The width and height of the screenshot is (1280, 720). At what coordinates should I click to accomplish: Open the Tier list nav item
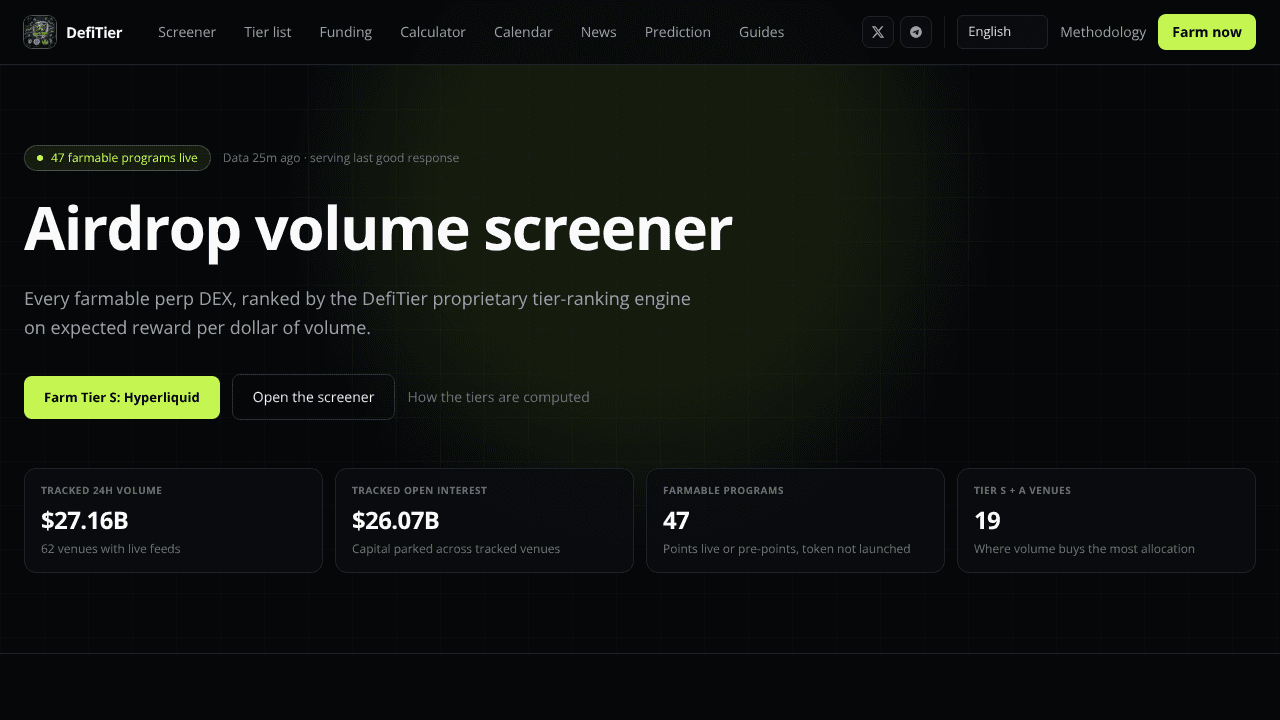(x=268, y=32)
